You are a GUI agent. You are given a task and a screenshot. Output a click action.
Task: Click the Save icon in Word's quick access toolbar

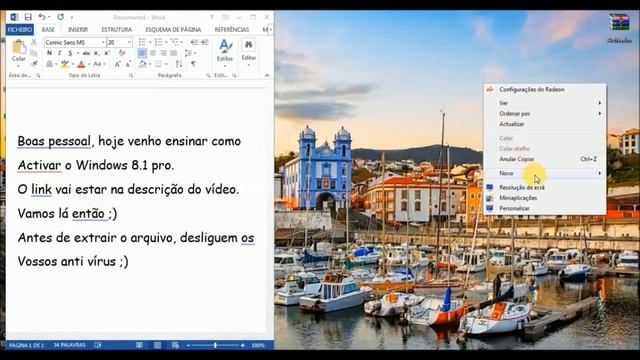pyautogui.click(x=28, y=17)
